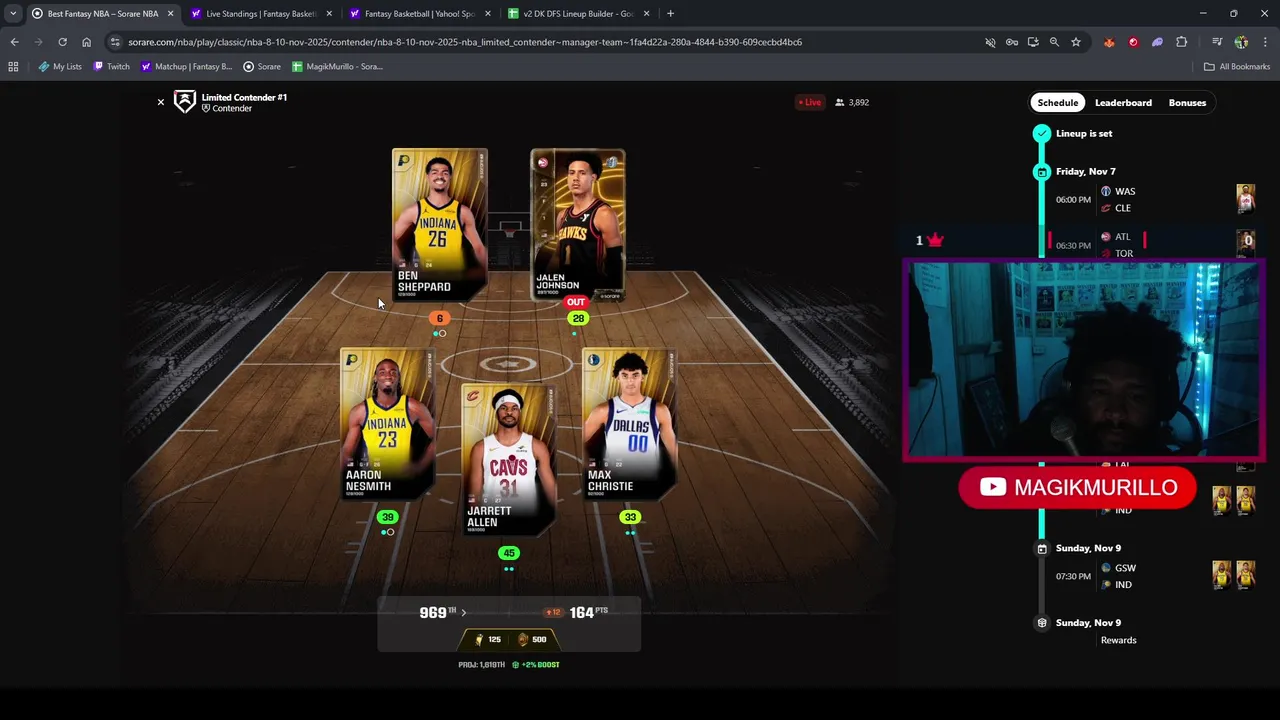Screen dimensions: 1280x720
Task: Click Jalen Johnson's score badge 28
Action: 578,318
